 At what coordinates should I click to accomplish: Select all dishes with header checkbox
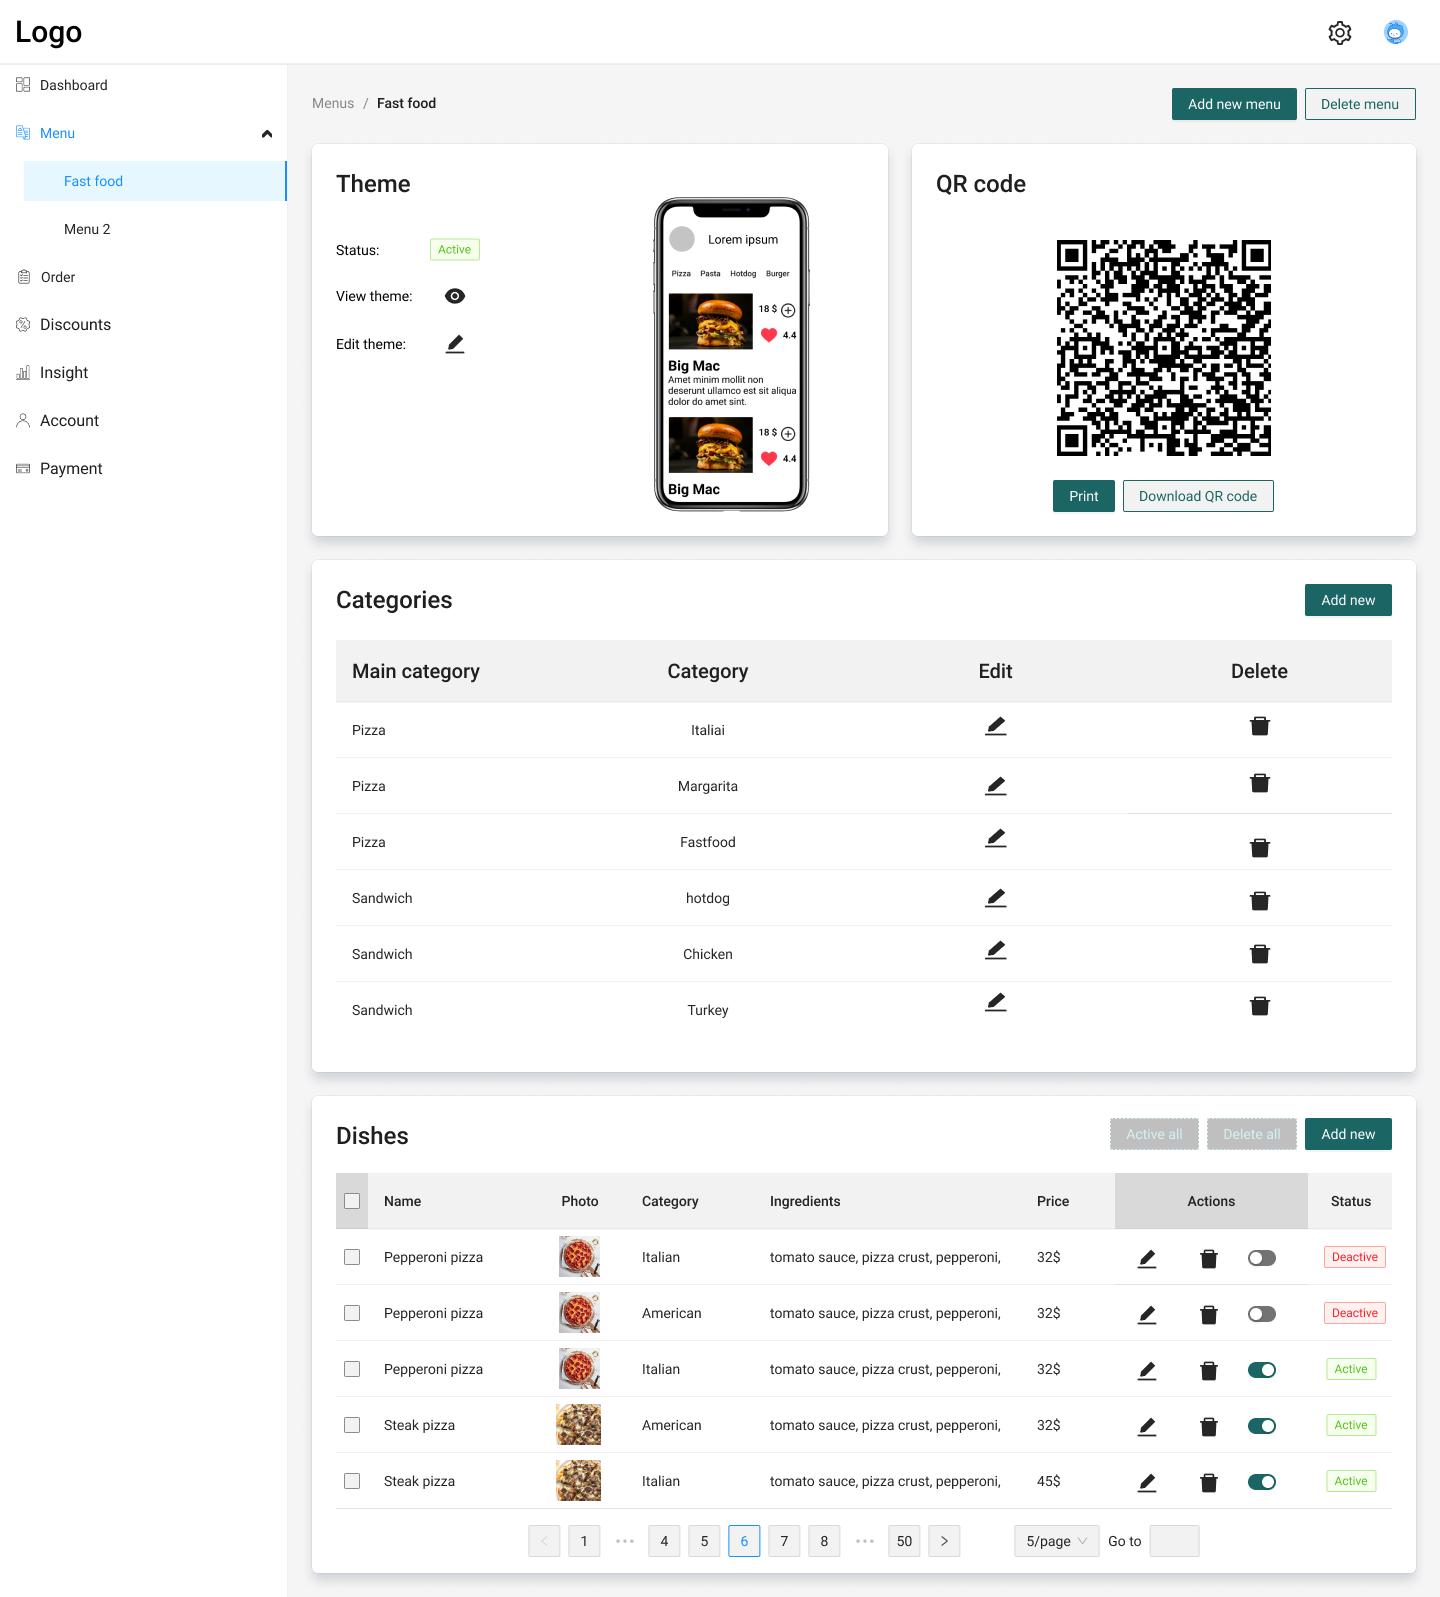coord(352,1201)
